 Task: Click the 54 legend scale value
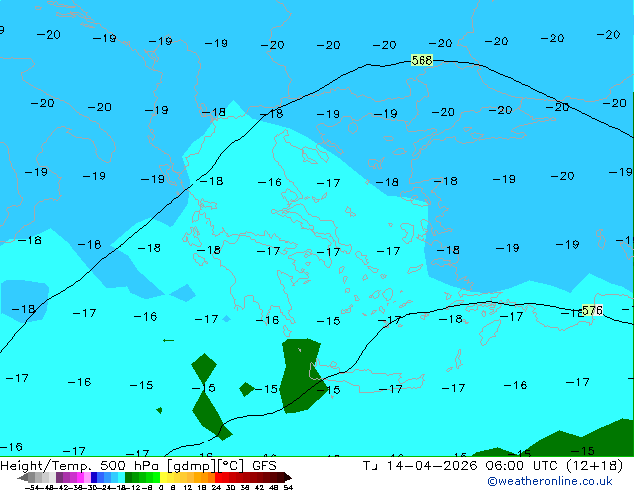(289, 487)
